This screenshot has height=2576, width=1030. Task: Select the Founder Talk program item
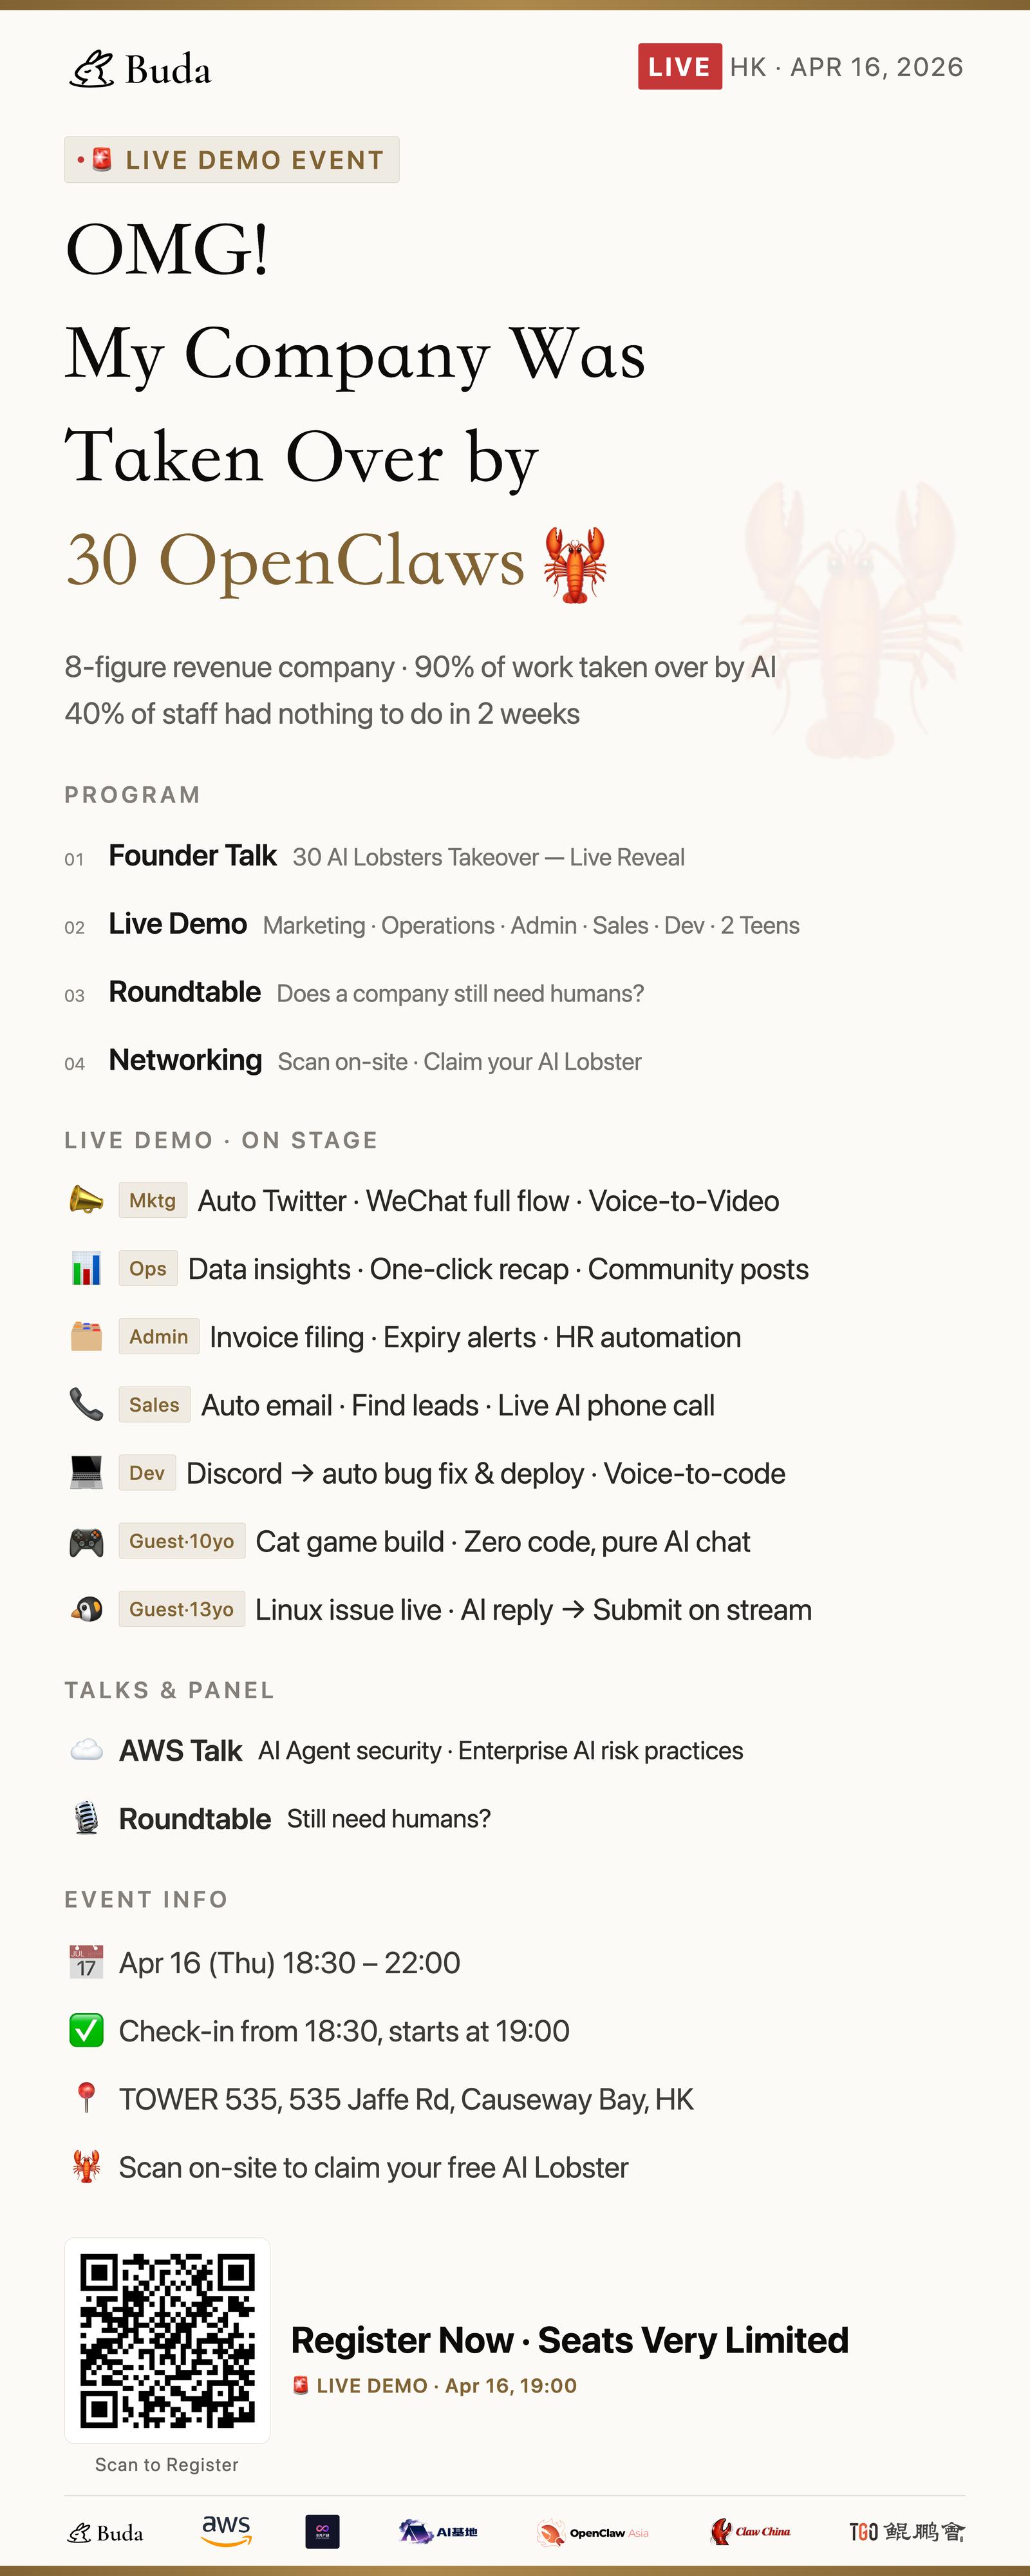pos(192,856)
